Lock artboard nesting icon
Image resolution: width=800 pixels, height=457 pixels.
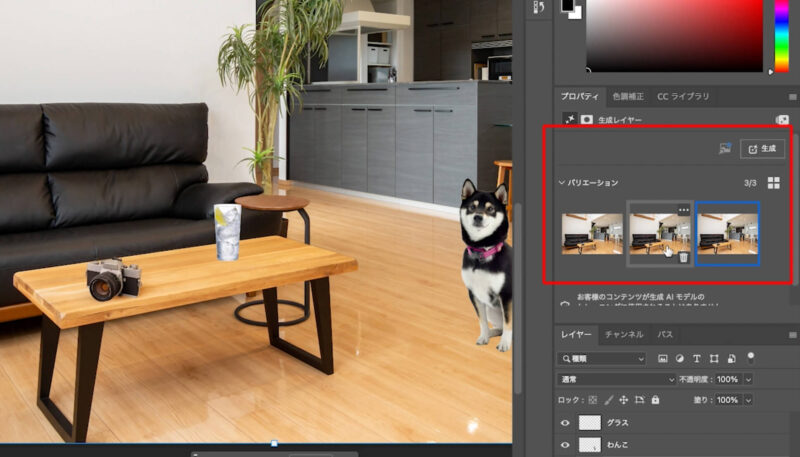pyautogui.click(x=639, y=400)
